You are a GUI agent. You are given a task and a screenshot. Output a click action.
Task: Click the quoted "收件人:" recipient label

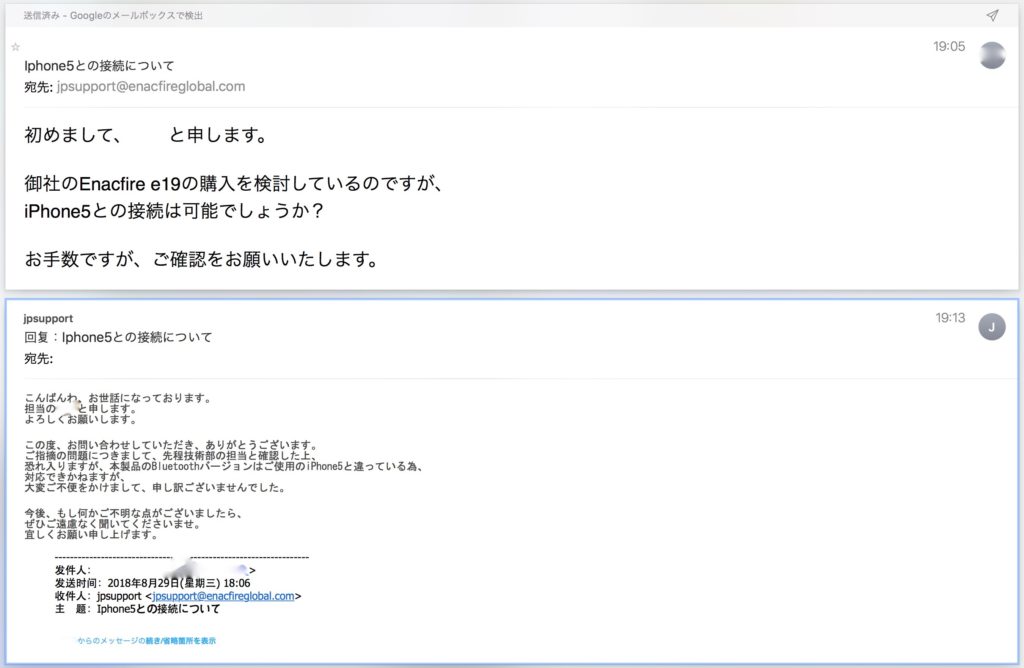tap(72, 596)
